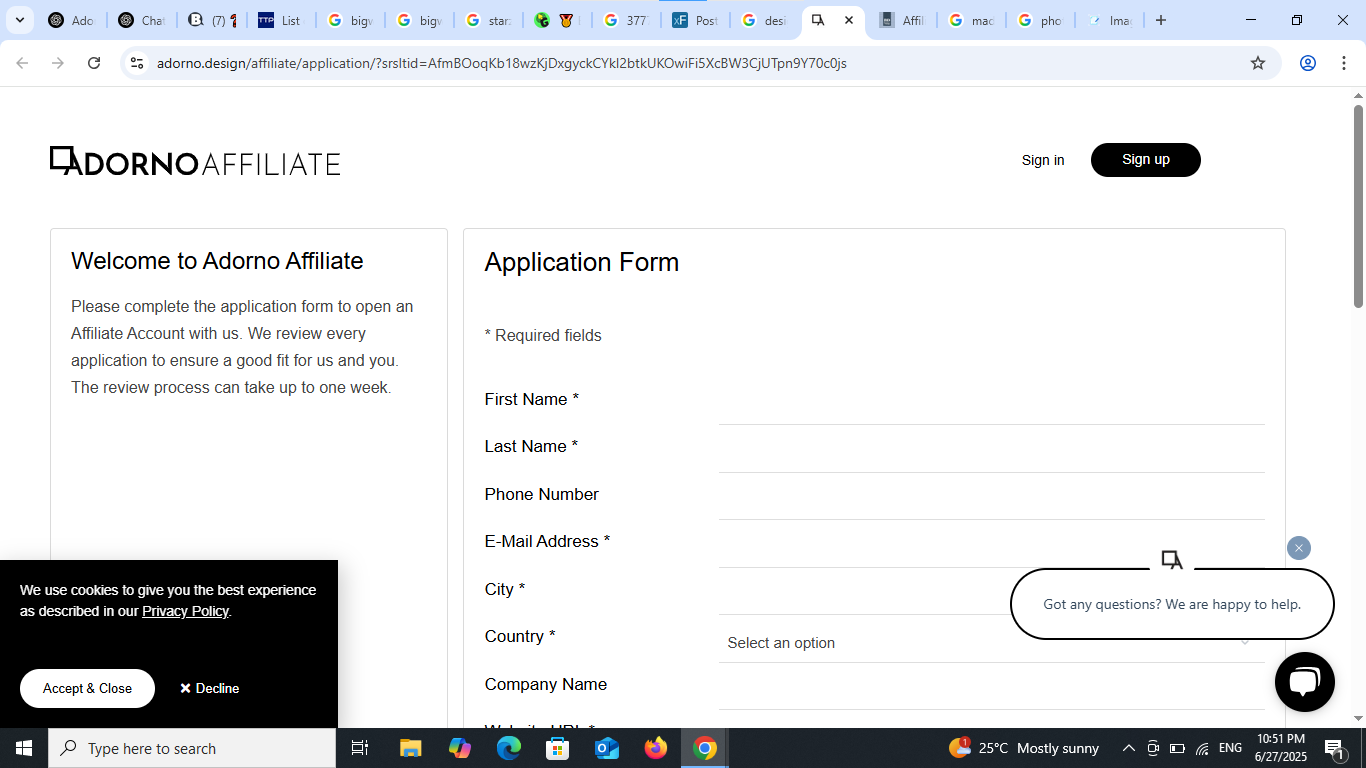Click the page vertical scrollbar
The height and width of the screenshot is (768, 1366).
pos(1358,207)
